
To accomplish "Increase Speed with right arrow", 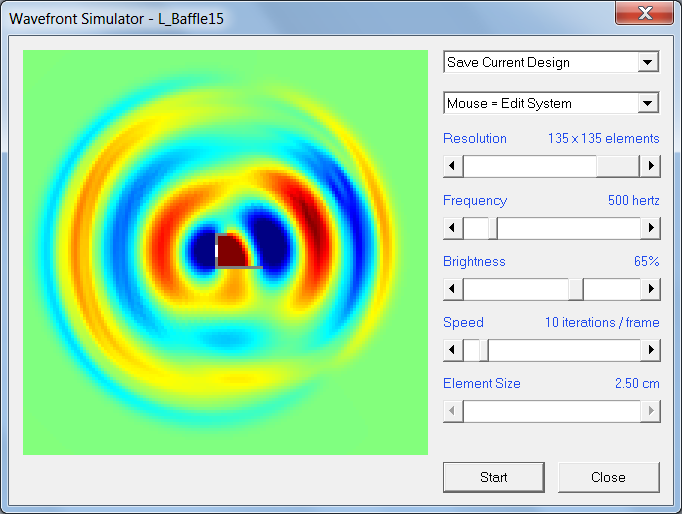I will (x=650, y=350).
